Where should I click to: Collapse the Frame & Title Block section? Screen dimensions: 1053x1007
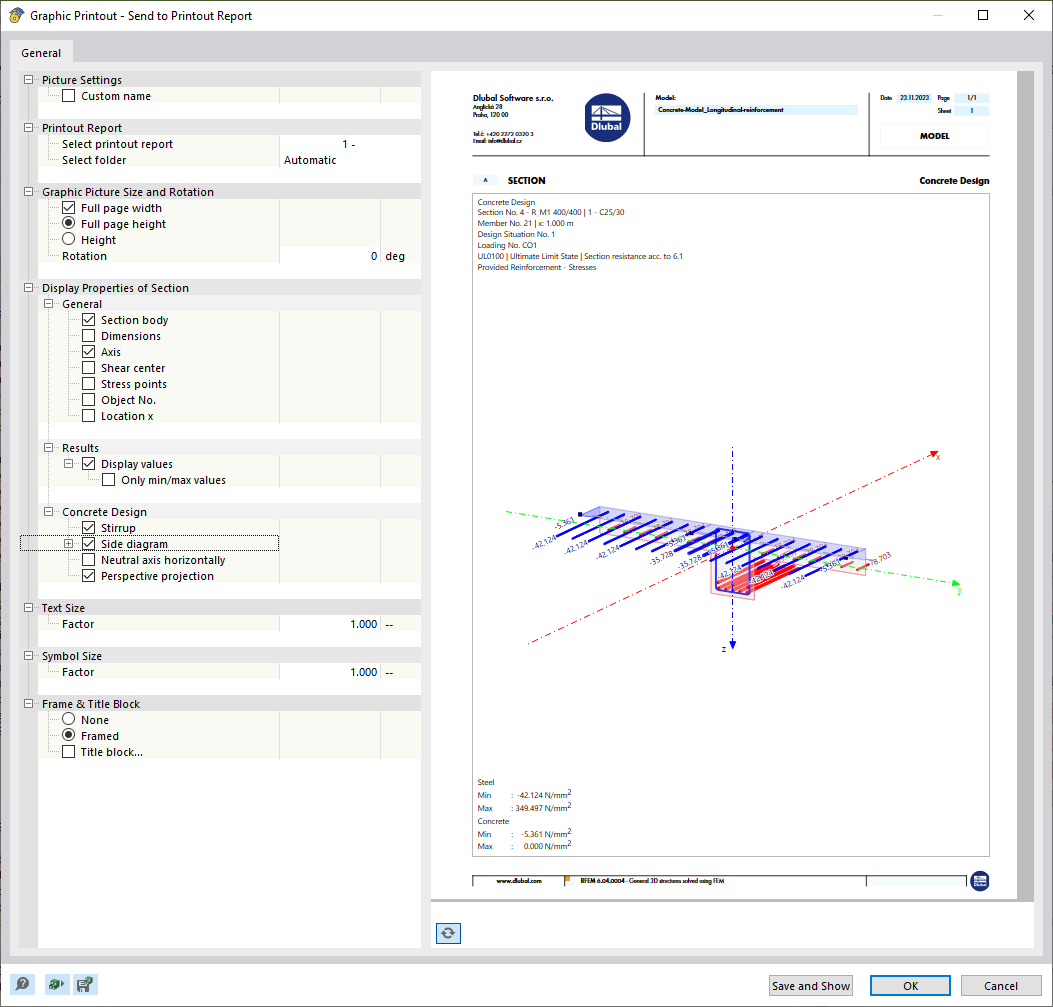[28, 704]
